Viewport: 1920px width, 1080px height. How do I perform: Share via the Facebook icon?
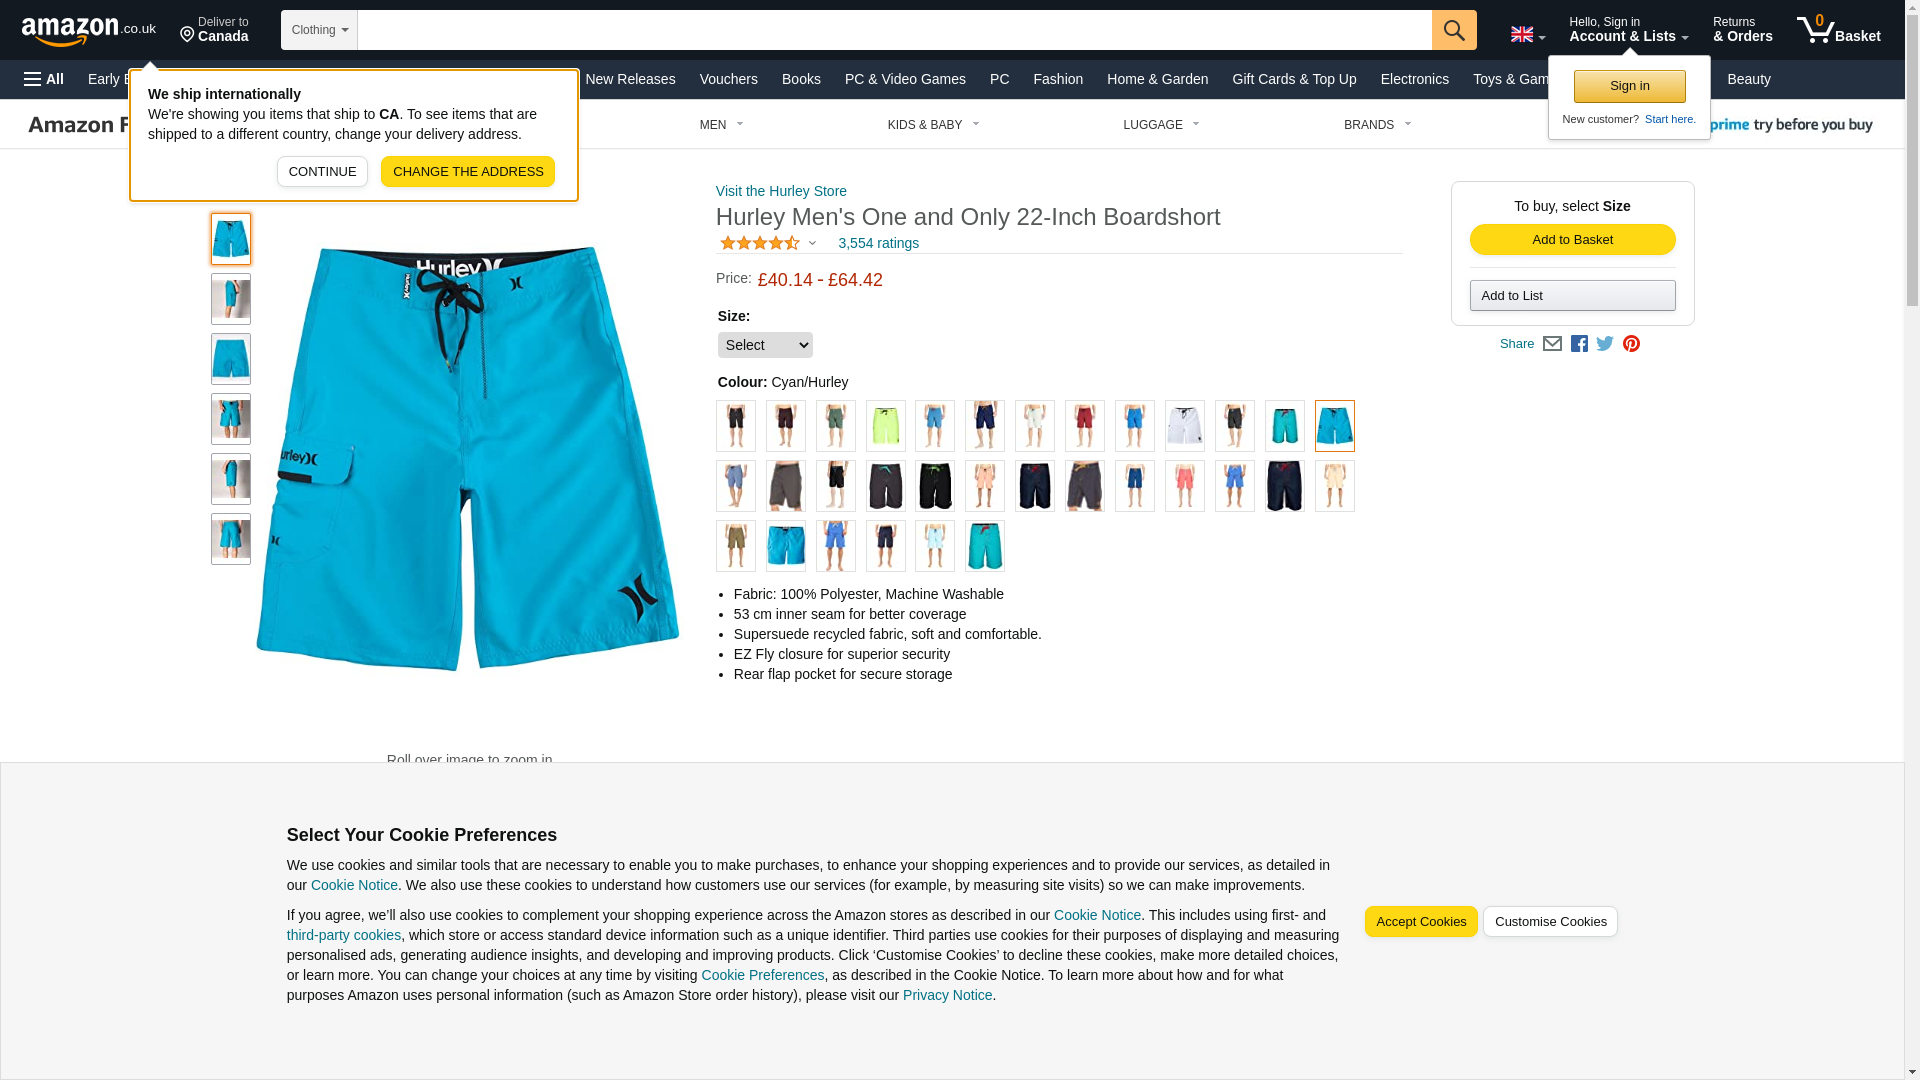click(1579, 344)
